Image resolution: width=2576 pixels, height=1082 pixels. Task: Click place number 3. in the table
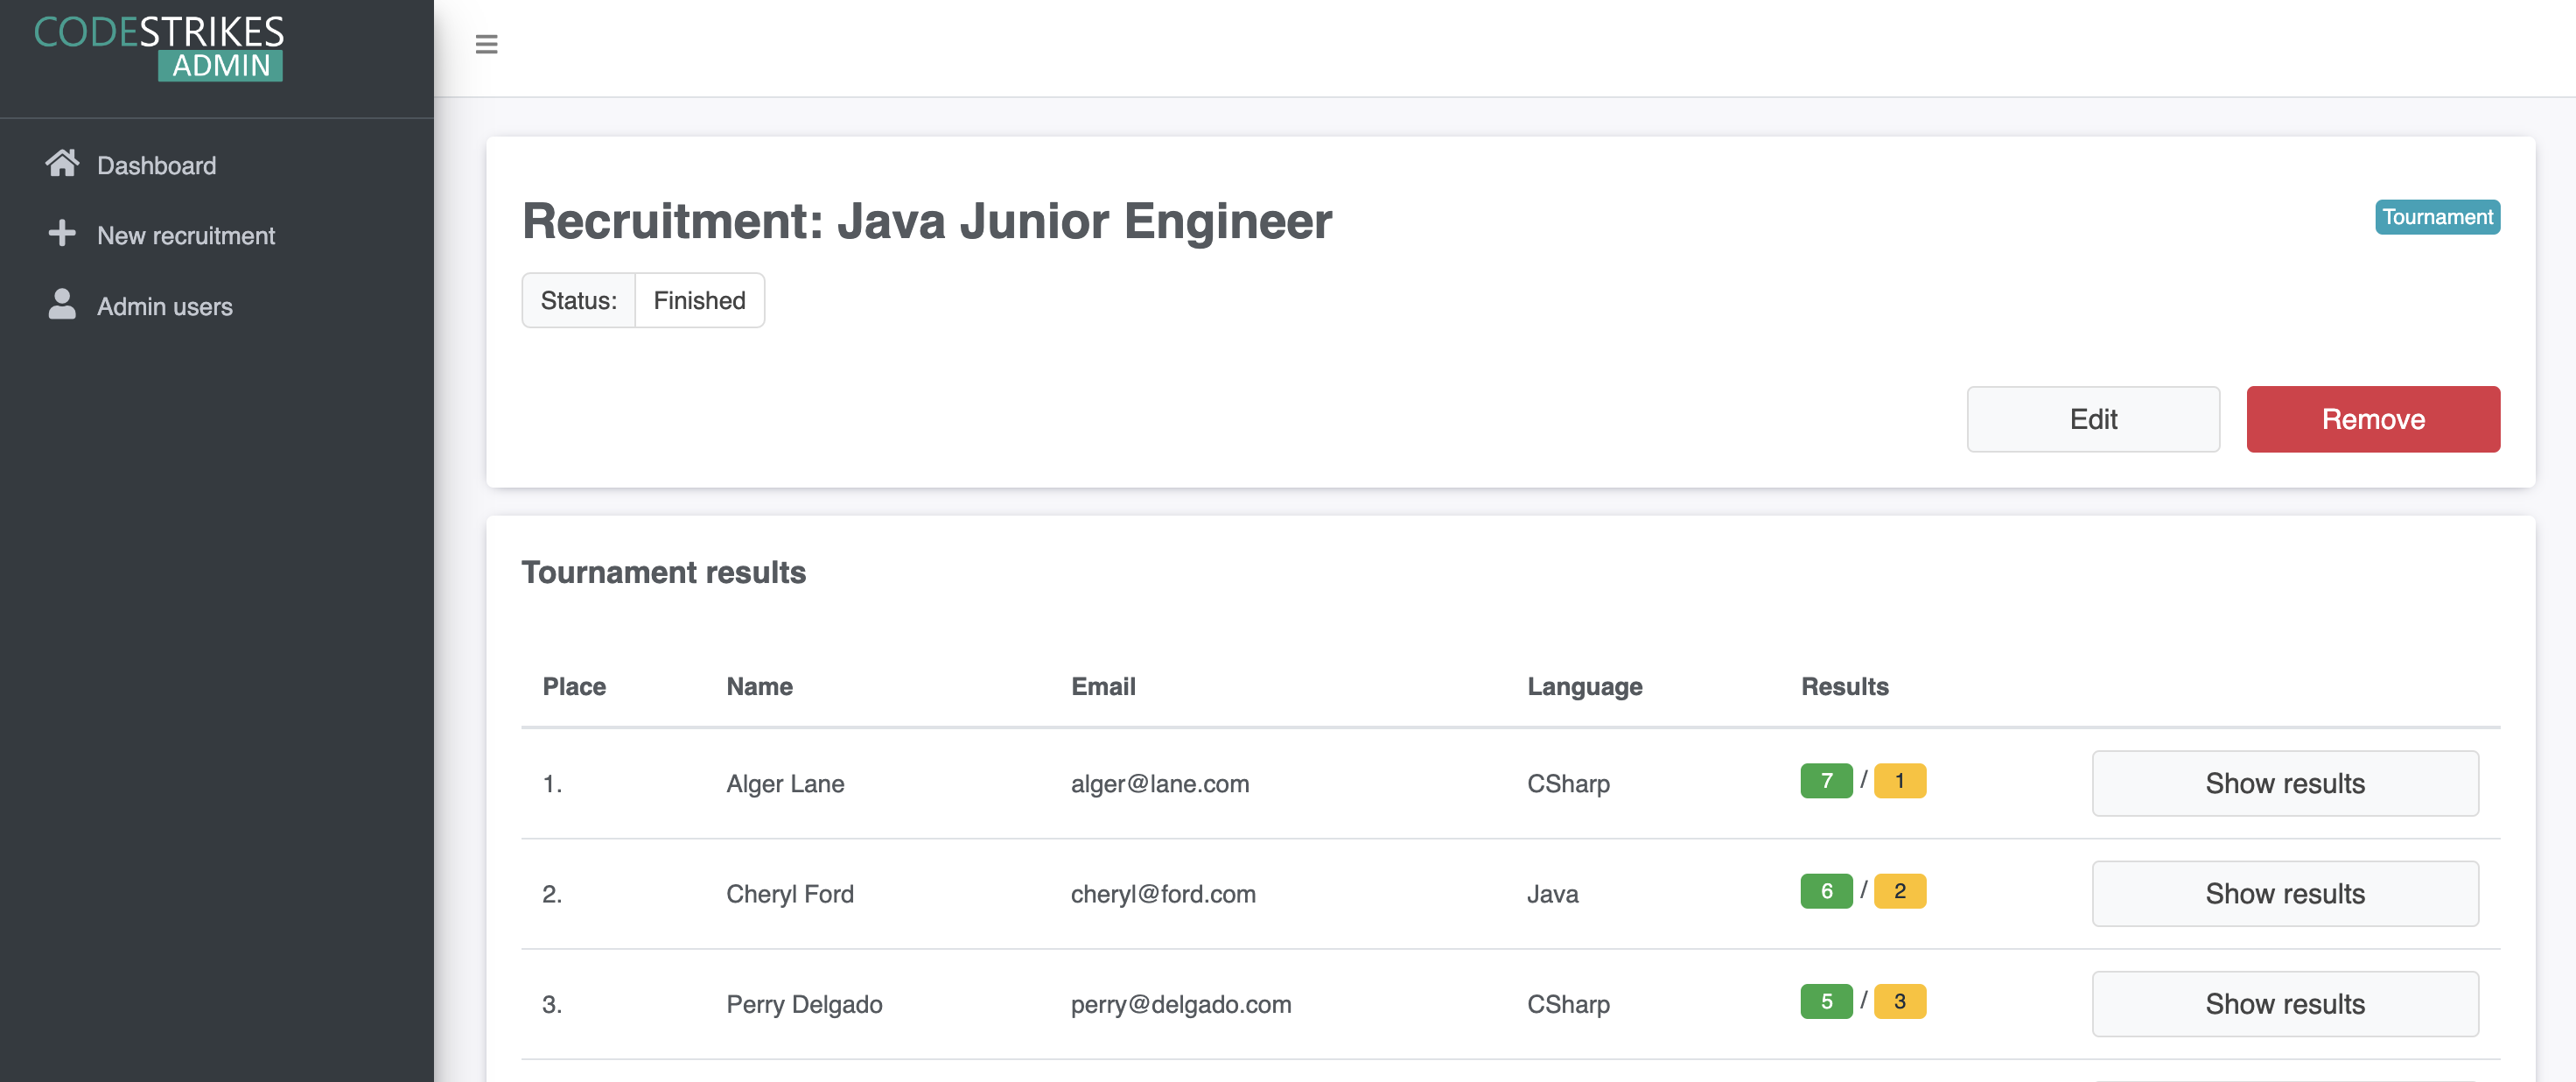tap(552, 1003)
